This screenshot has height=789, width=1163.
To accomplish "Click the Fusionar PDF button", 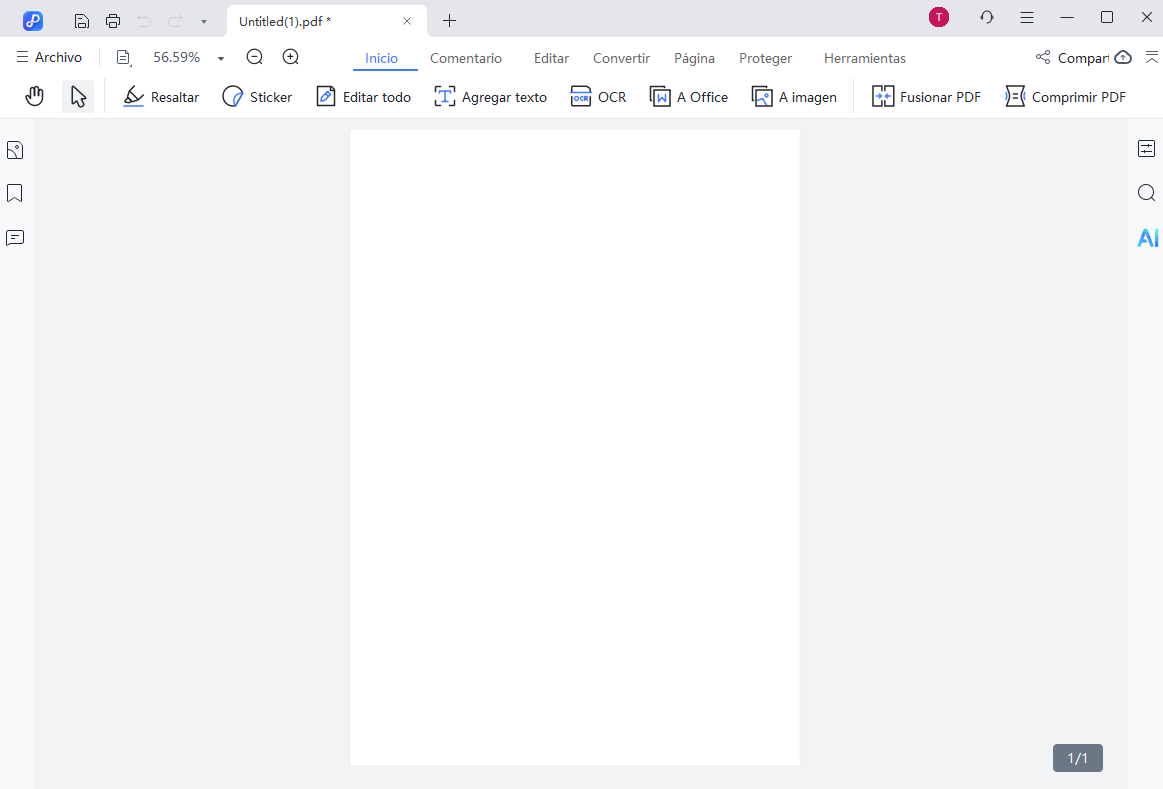I will pos(926,96).
